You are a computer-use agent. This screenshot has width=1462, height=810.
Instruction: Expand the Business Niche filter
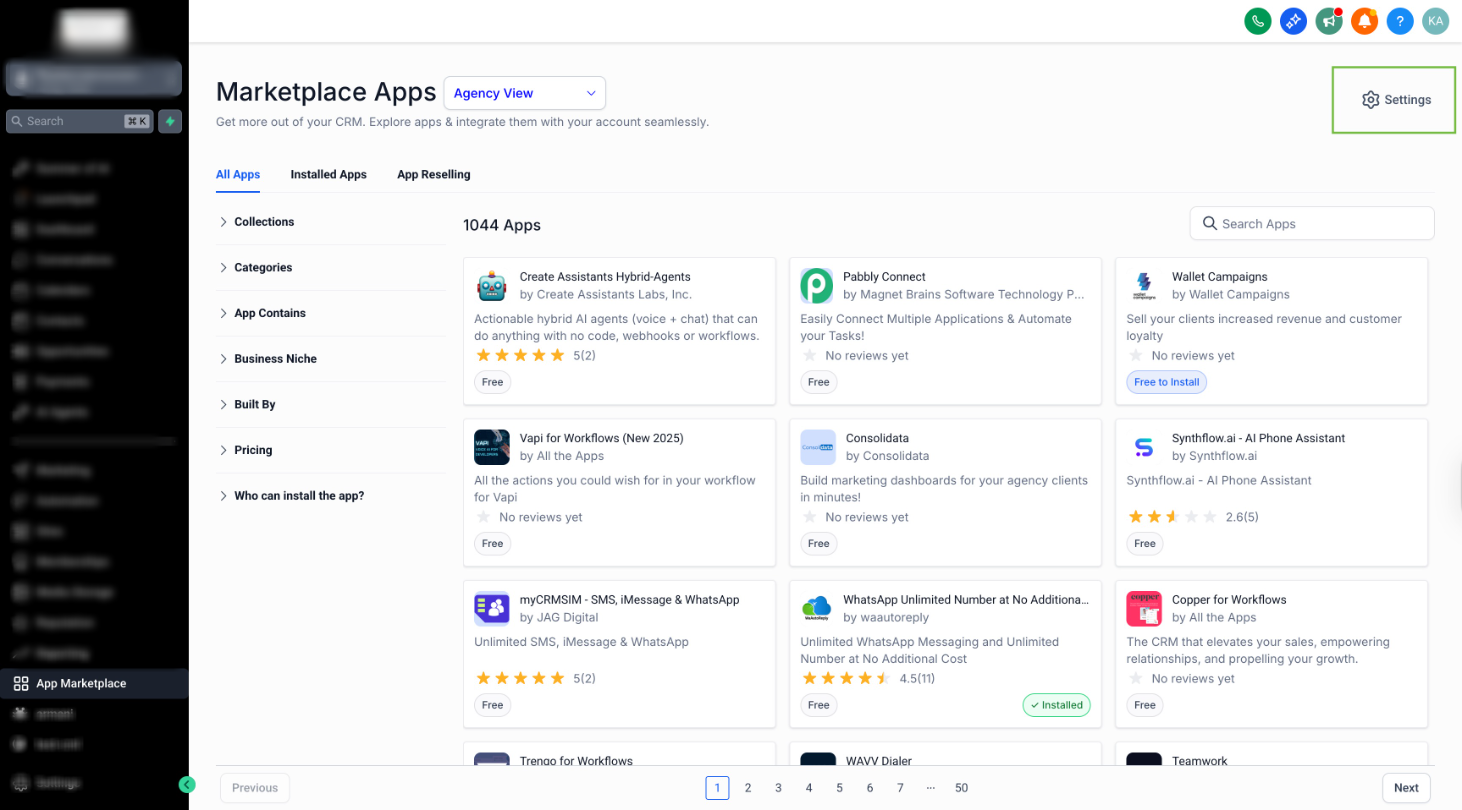click(331, 359)
